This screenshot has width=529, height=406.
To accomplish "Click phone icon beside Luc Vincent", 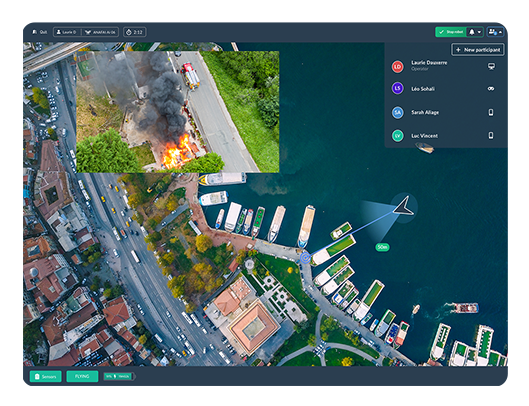I will point(491,136).
